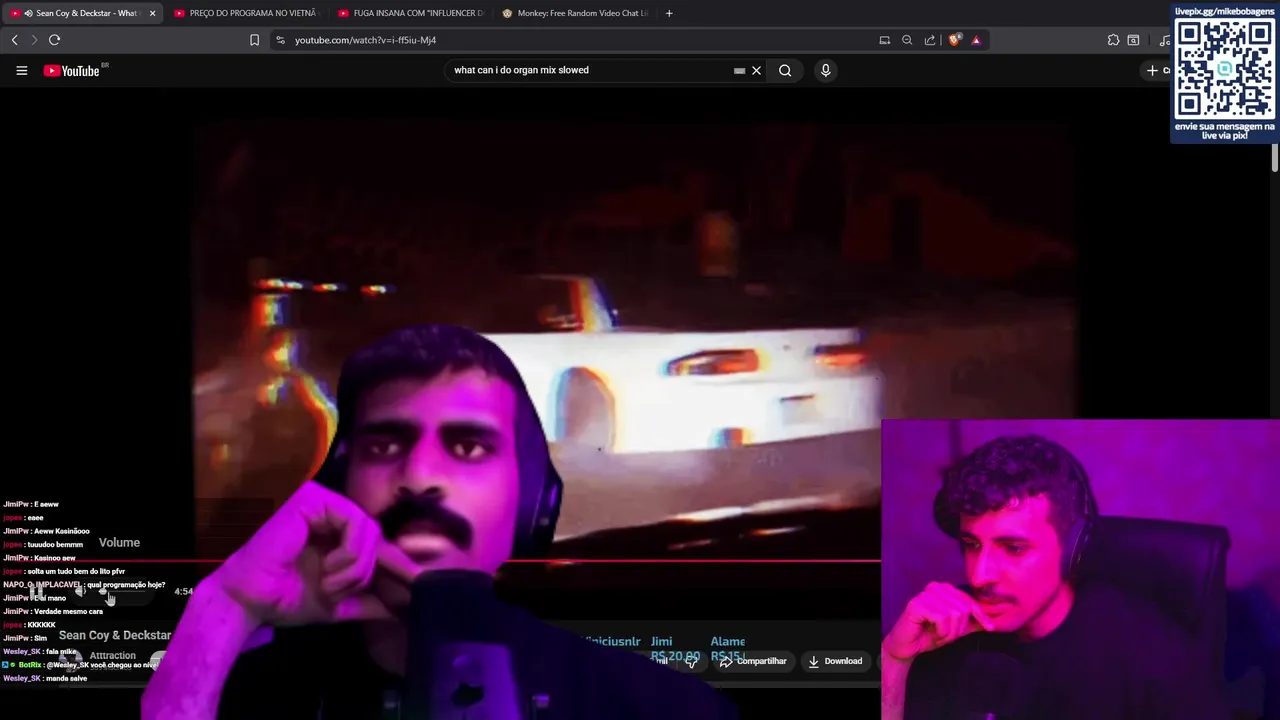Clear the YouTube search text
The height and width of the screenshot is (720, 1280).
tap(756, 70)
